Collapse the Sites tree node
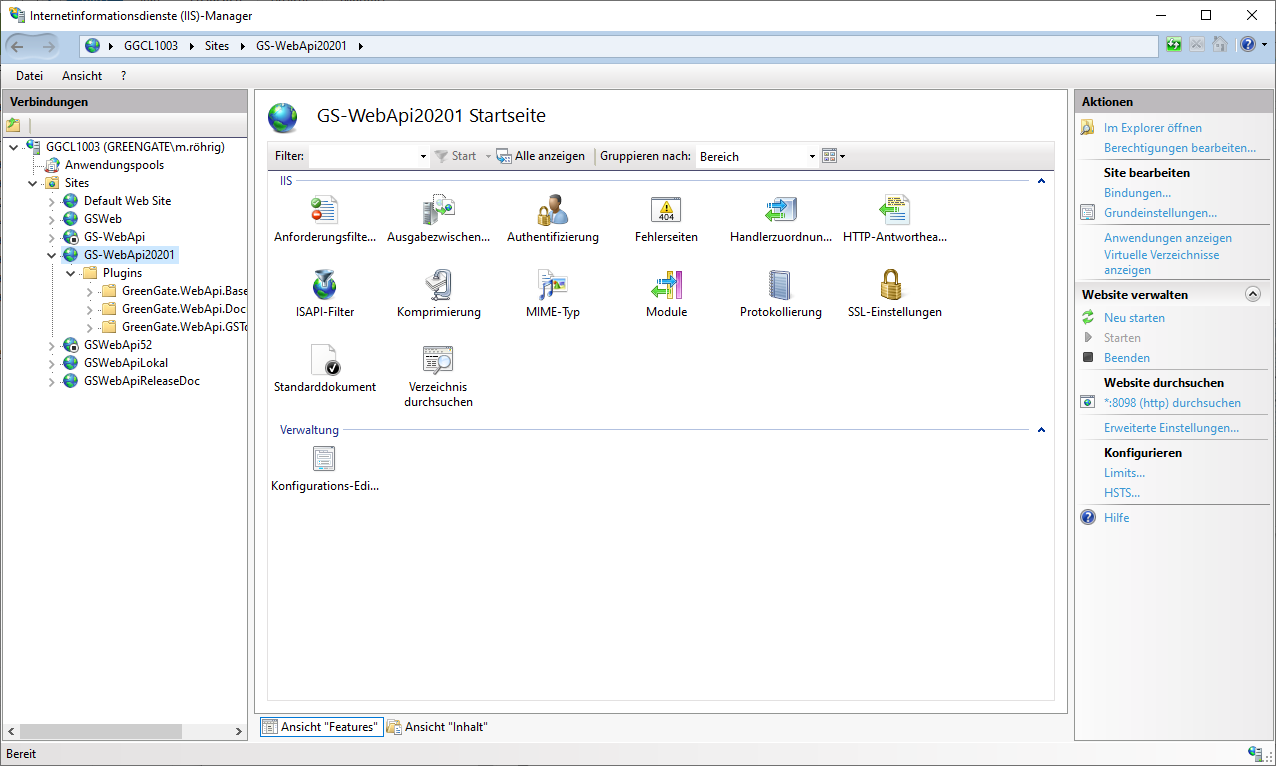This screenshot has width=1276, height=766. click(33, 183)
